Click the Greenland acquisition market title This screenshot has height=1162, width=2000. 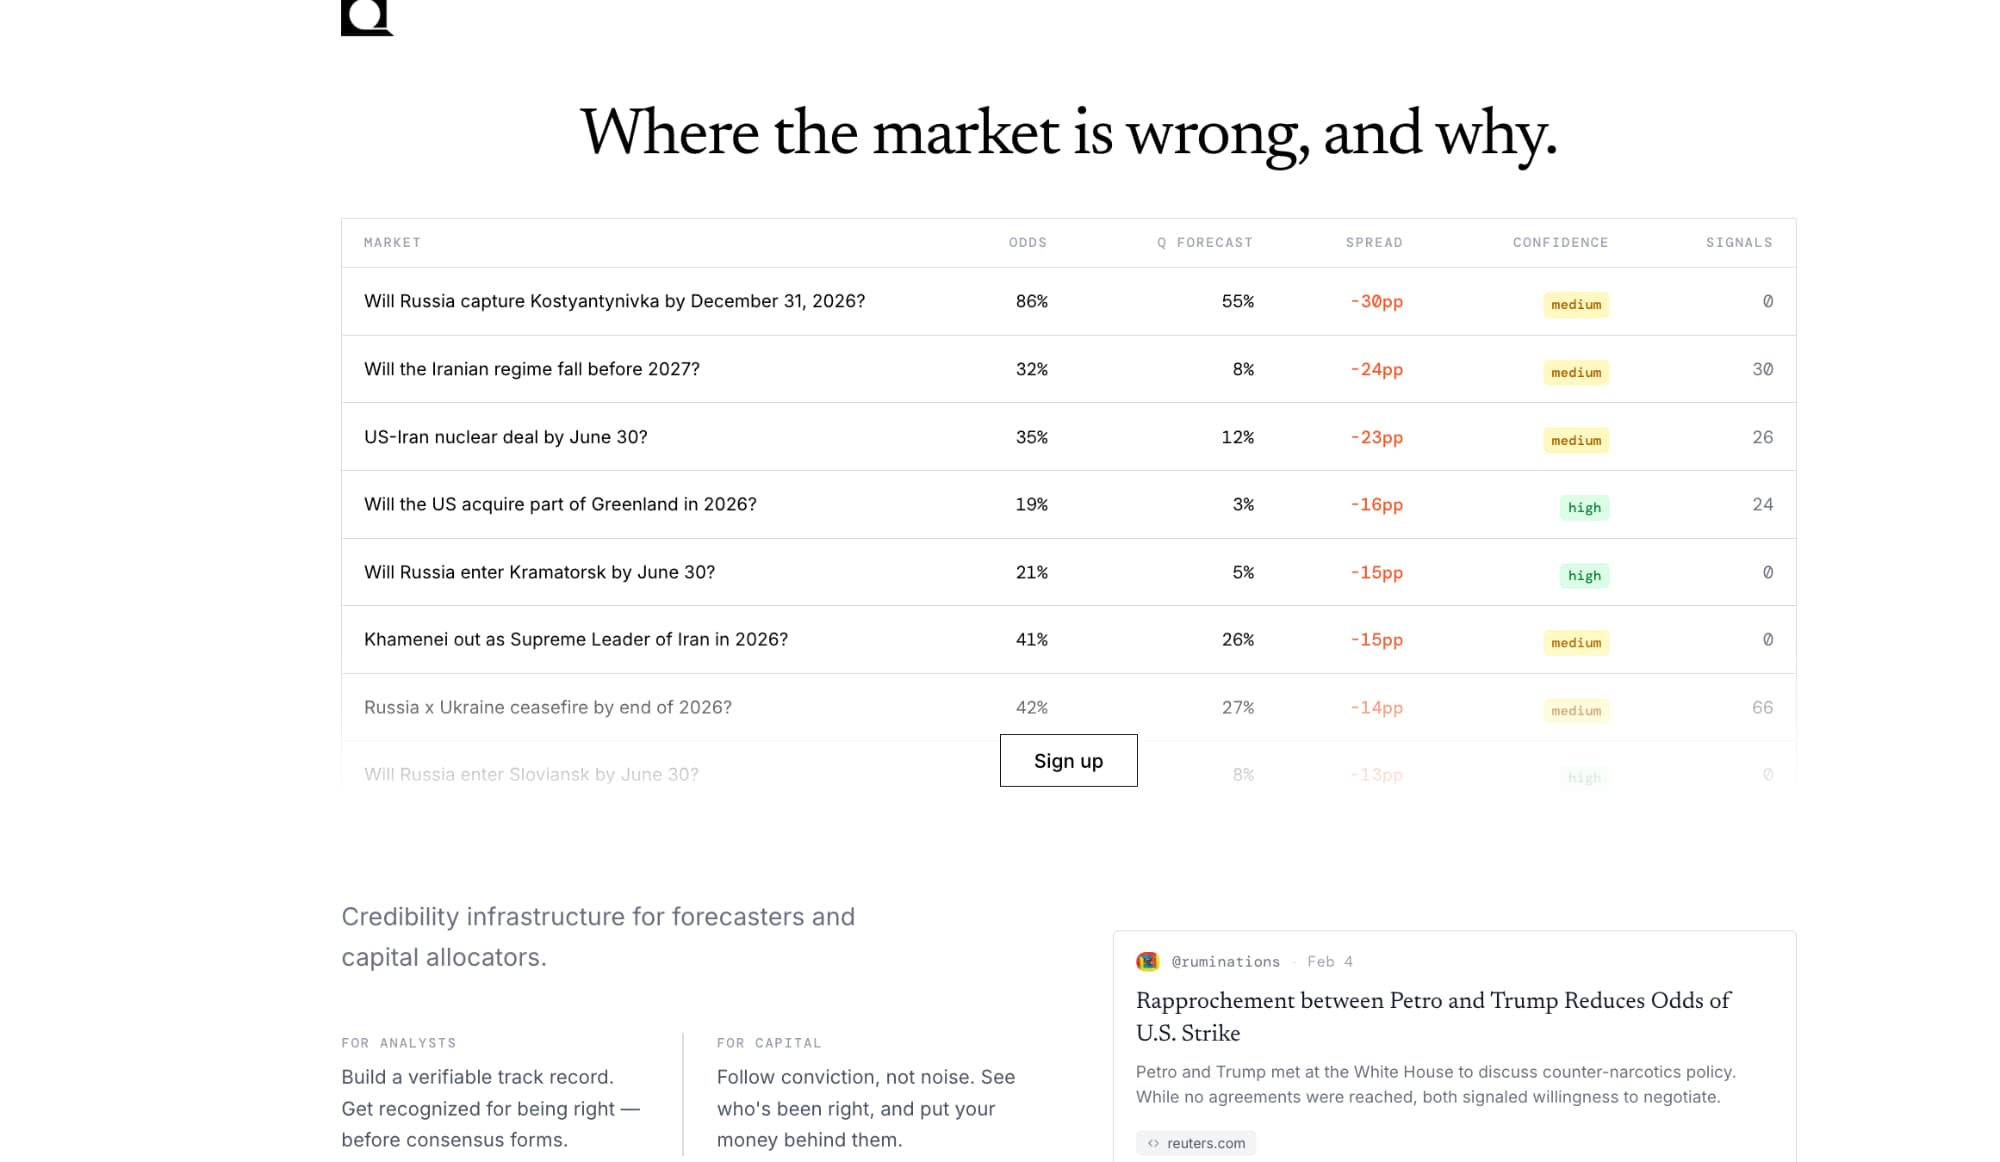click(x=560, y=504)
